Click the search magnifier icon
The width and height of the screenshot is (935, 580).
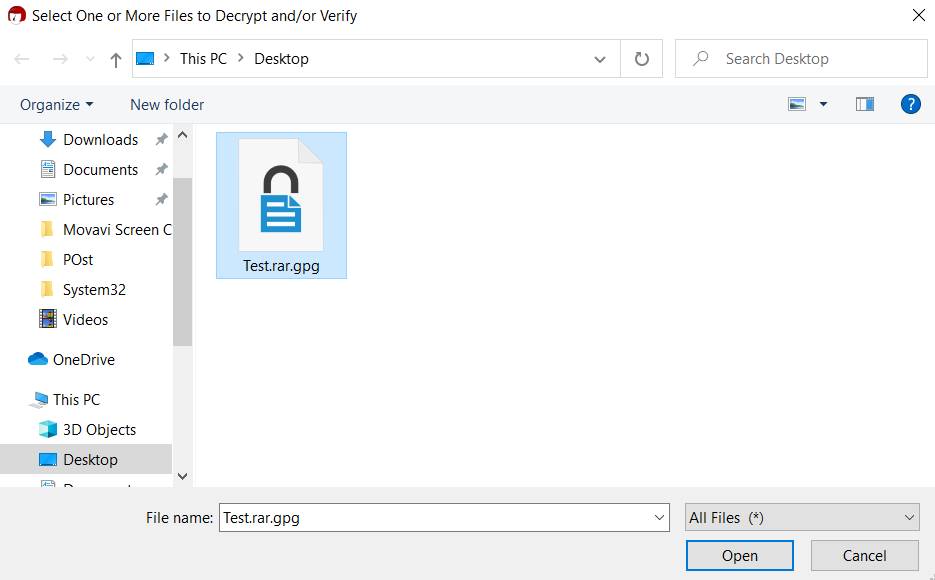pyautogui.click(x=701, y=58)
